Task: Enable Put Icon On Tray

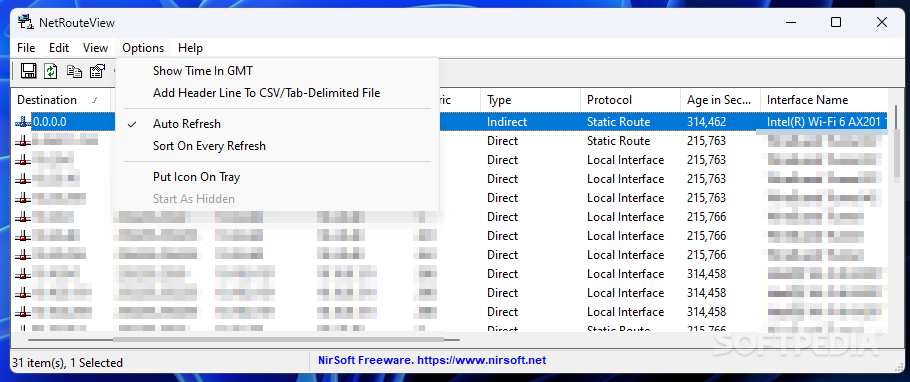Action: [x=277, y=177]
